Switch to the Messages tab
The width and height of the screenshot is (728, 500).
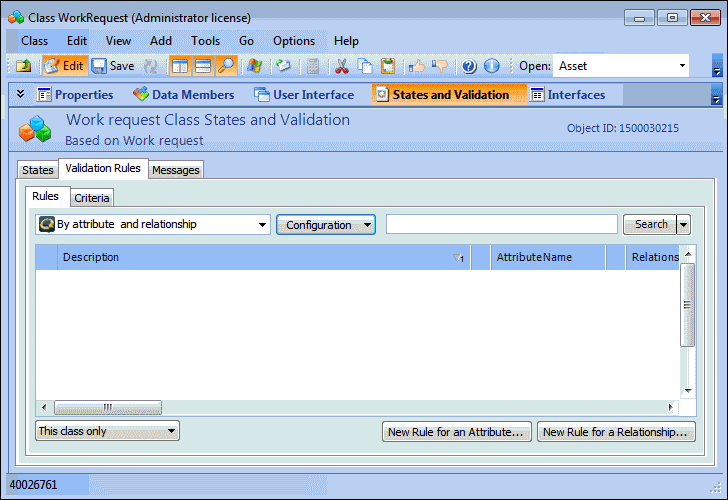(x=176, y=170)
